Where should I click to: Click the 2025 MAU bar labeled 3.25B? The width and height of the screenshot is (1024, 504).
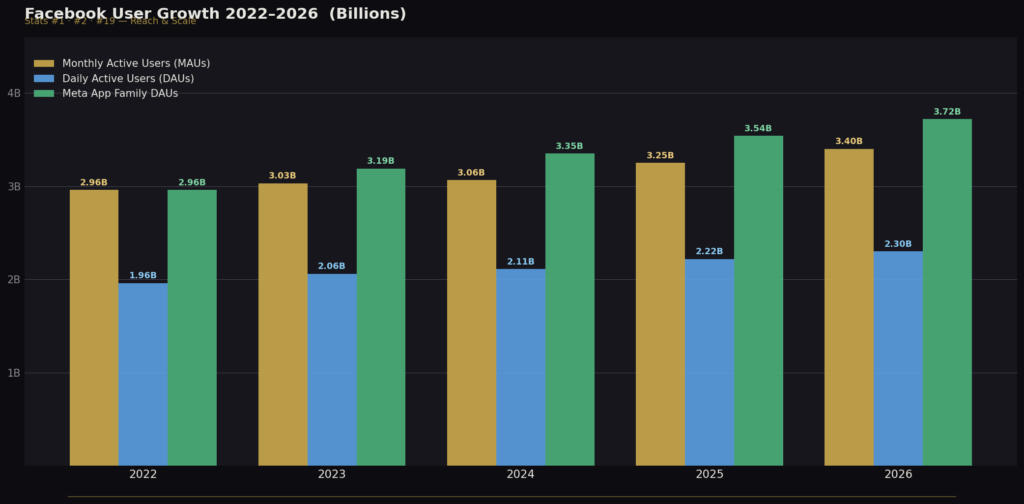(660, 314)
